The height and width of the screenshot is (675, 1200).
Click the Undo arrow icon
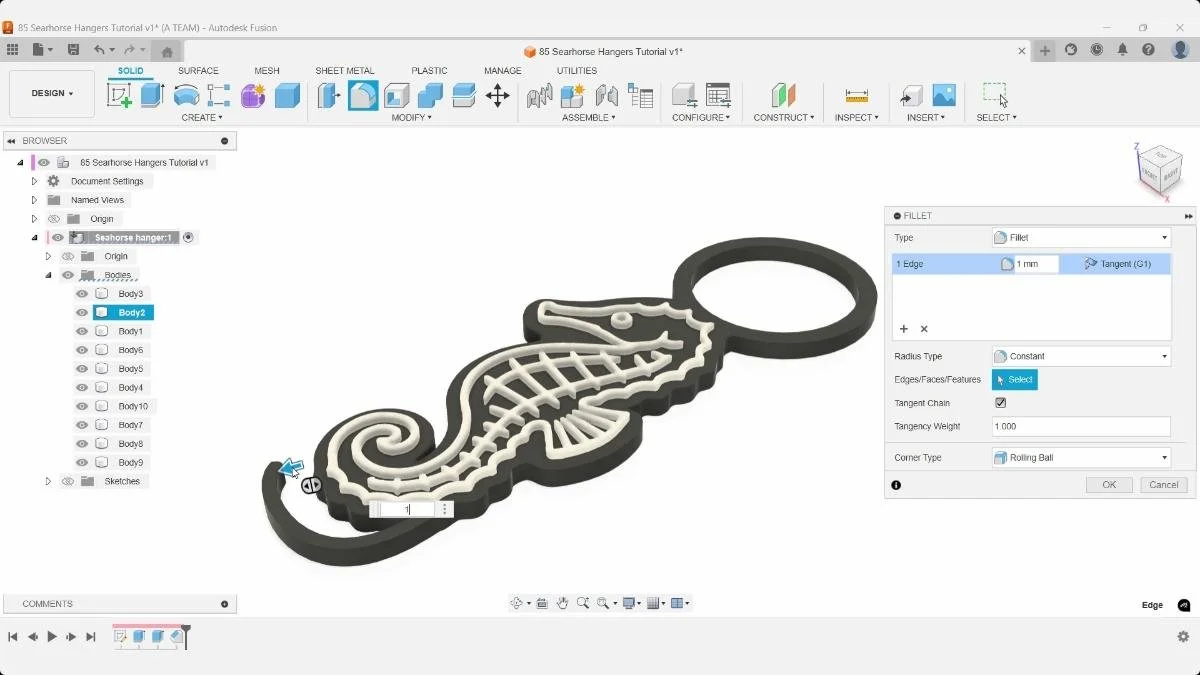click(99, 50)
